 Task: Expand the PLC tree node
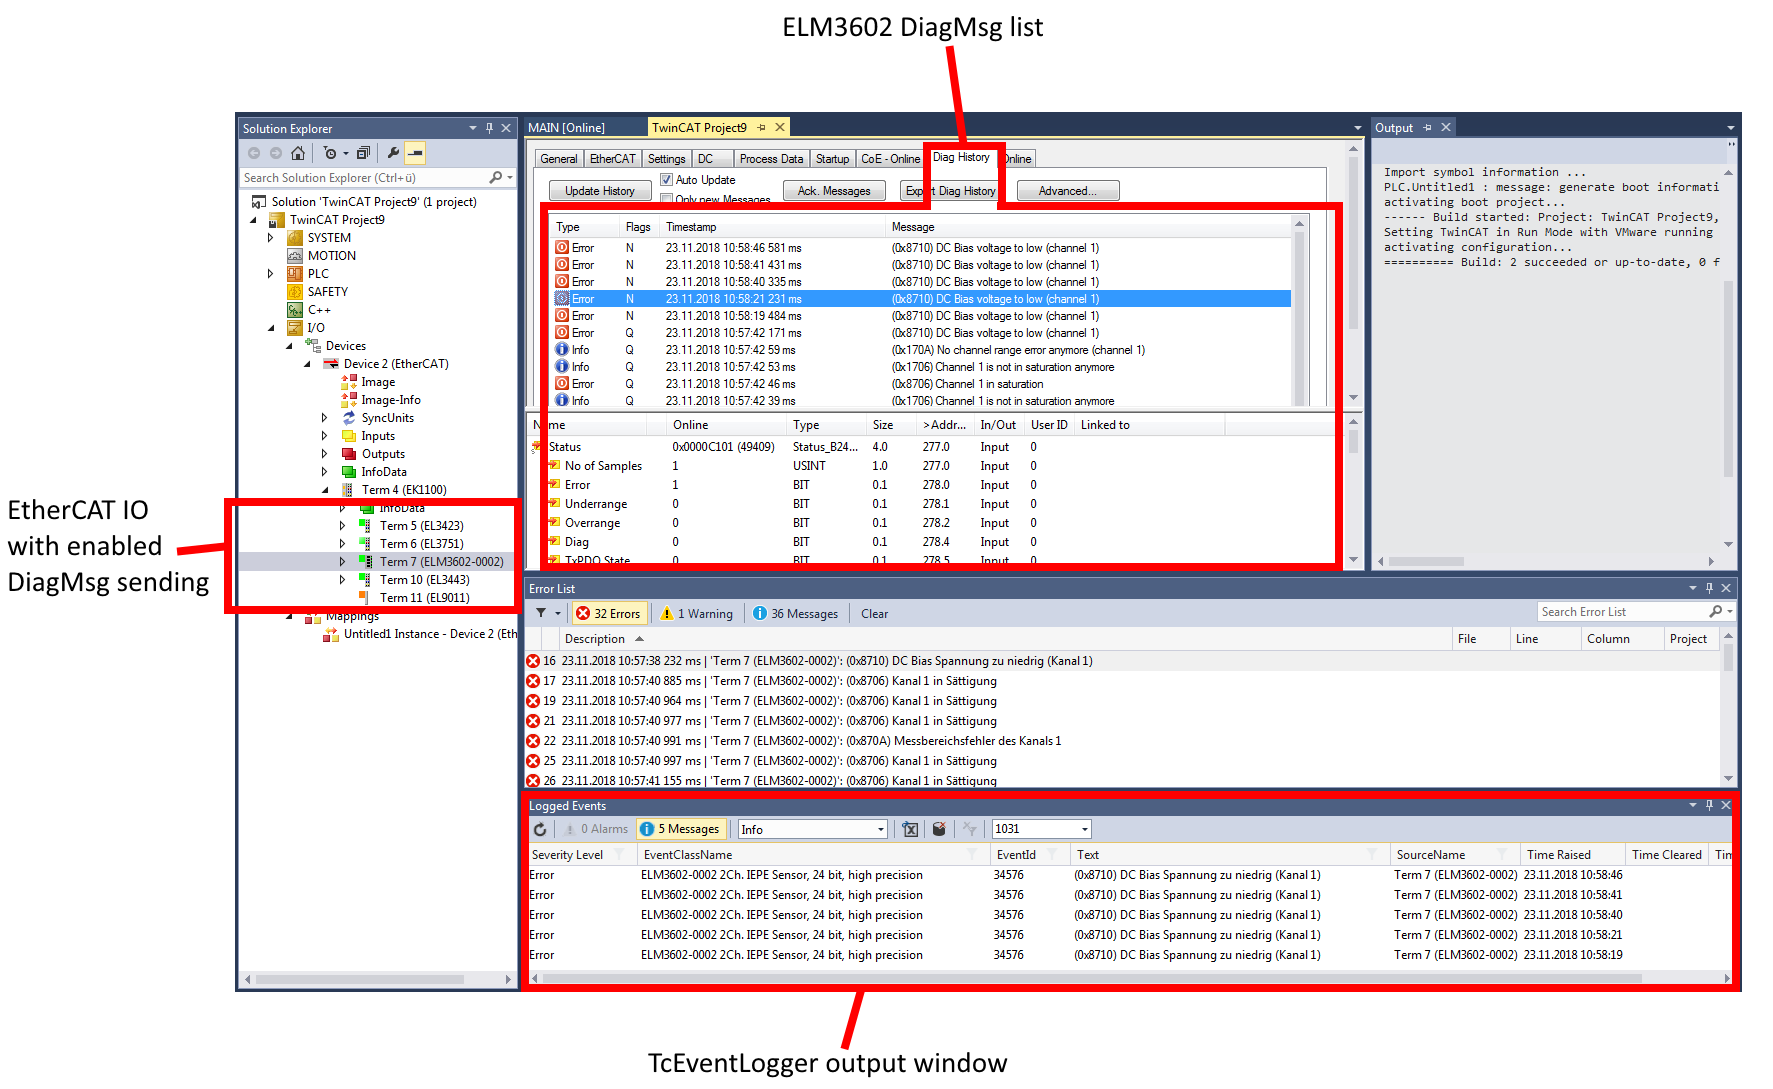click(271, 274)
